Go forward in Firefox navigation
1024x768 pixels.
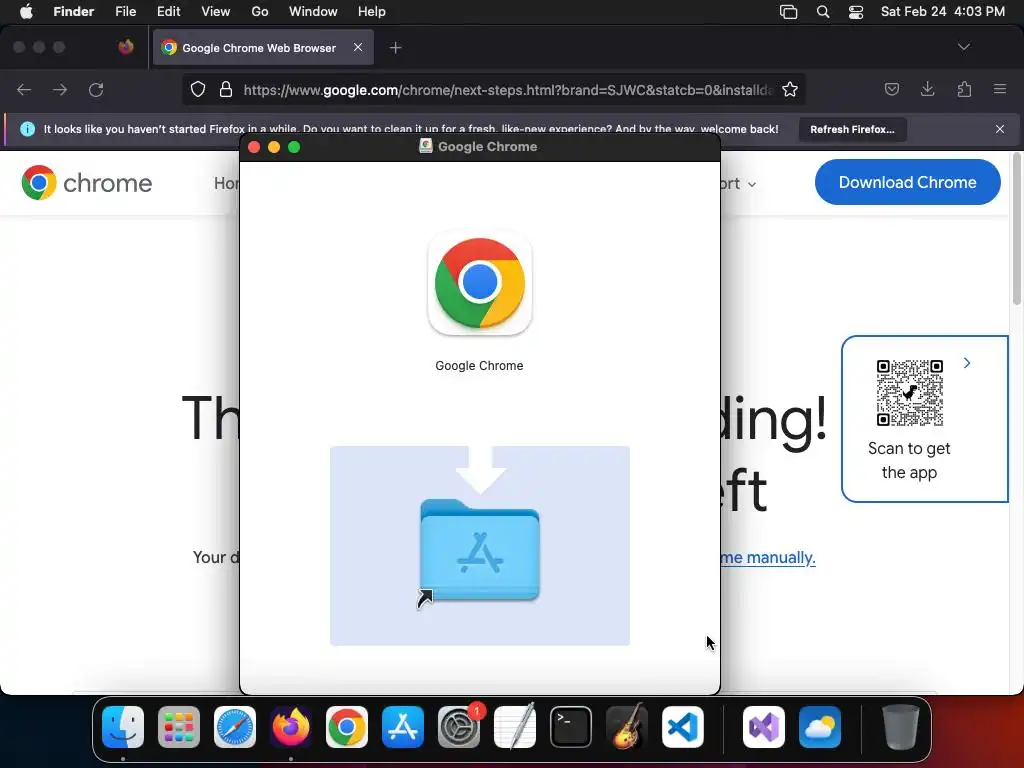60,89
